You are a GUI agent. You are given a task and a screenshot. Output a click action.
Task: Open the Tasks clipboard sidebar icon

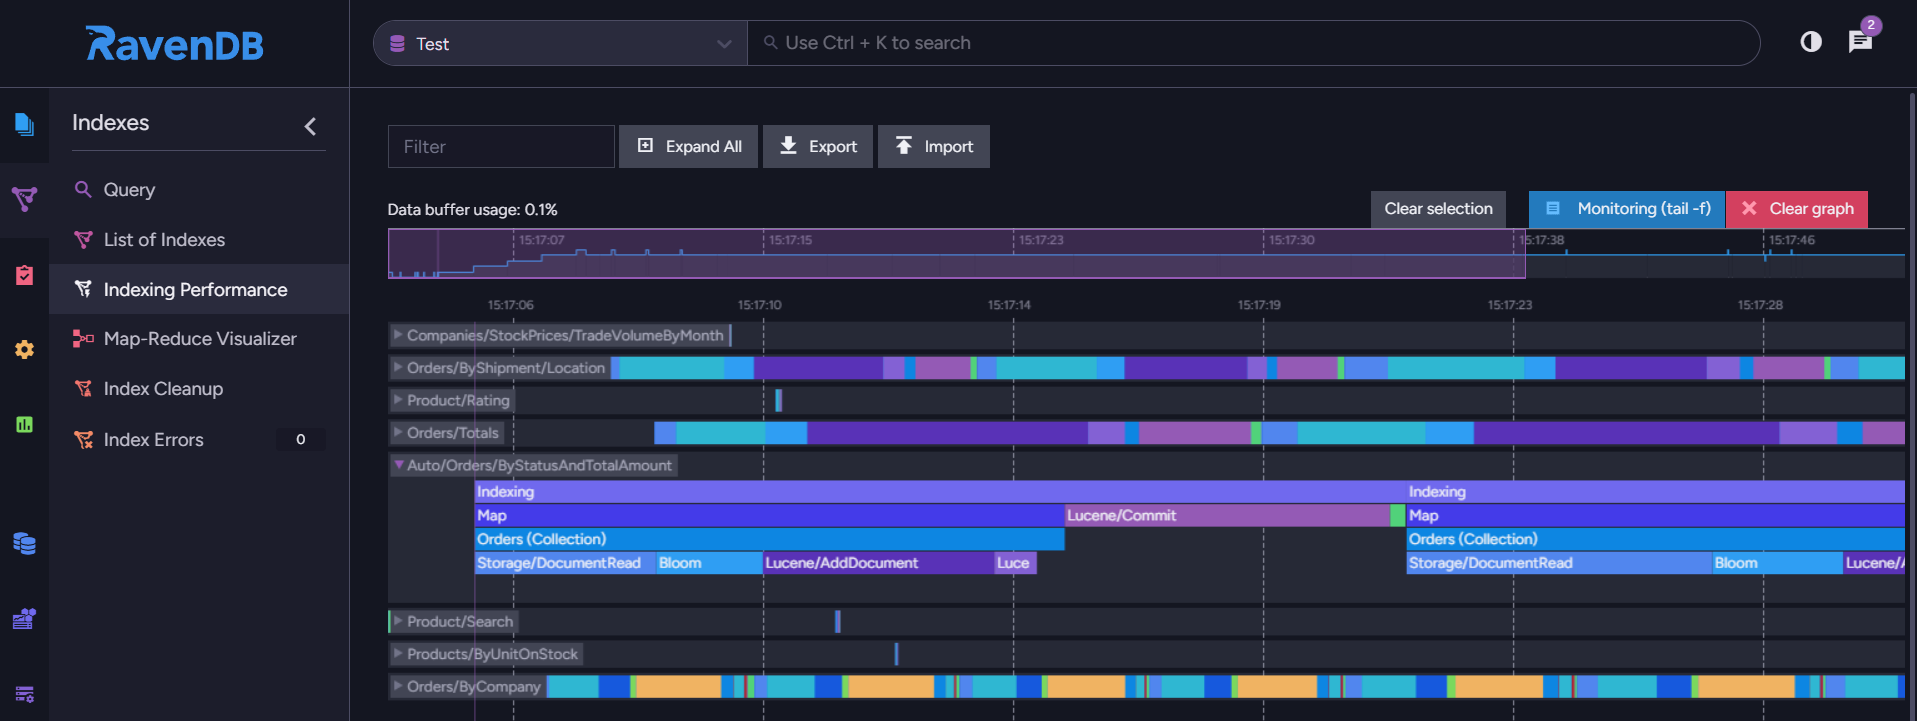click(x=24, y=275)
